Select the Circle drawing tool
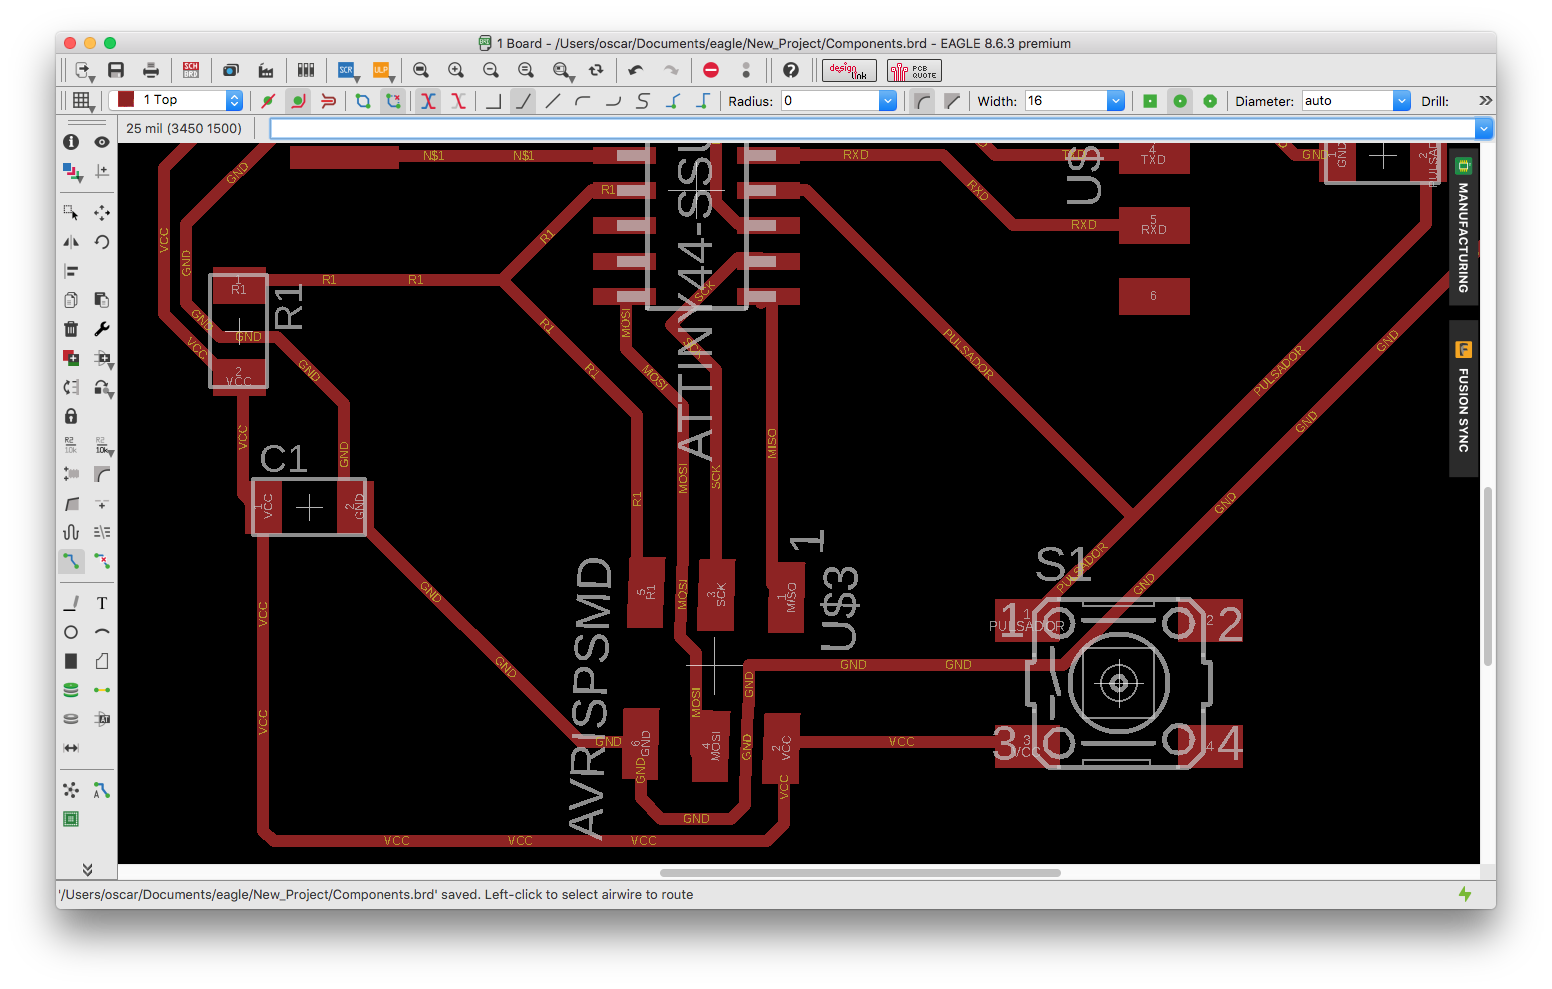 71,632
